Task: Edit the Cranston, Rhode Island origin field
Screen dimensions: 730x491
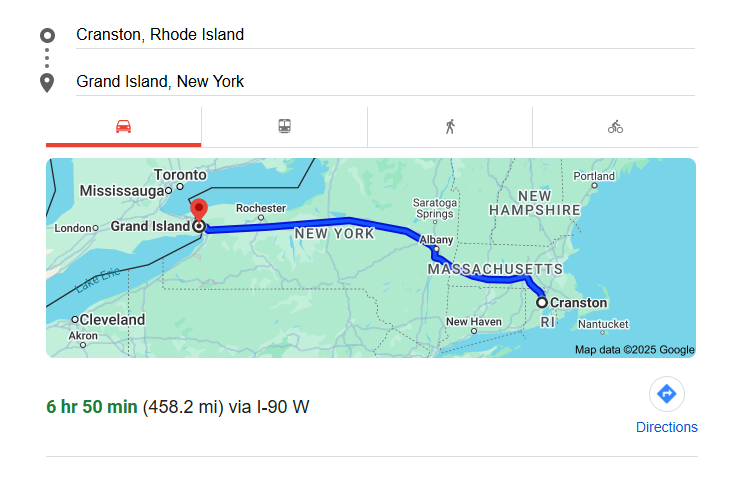Action: click(380, 35)
